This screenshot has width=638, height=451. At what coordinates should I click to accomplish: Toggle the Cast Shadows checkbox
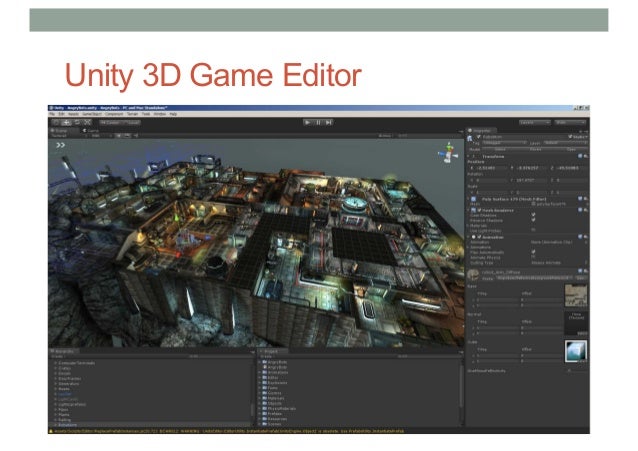pyautogui.click(x=533, y=215)
